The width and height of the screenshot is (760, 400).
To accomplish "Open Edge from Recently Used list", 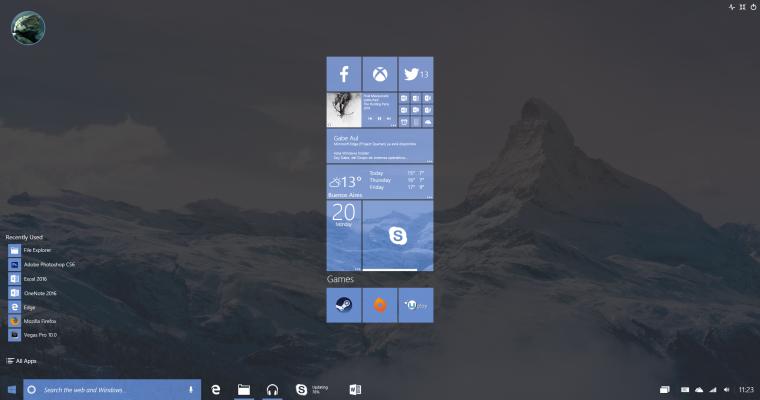I will coord(22,307).
